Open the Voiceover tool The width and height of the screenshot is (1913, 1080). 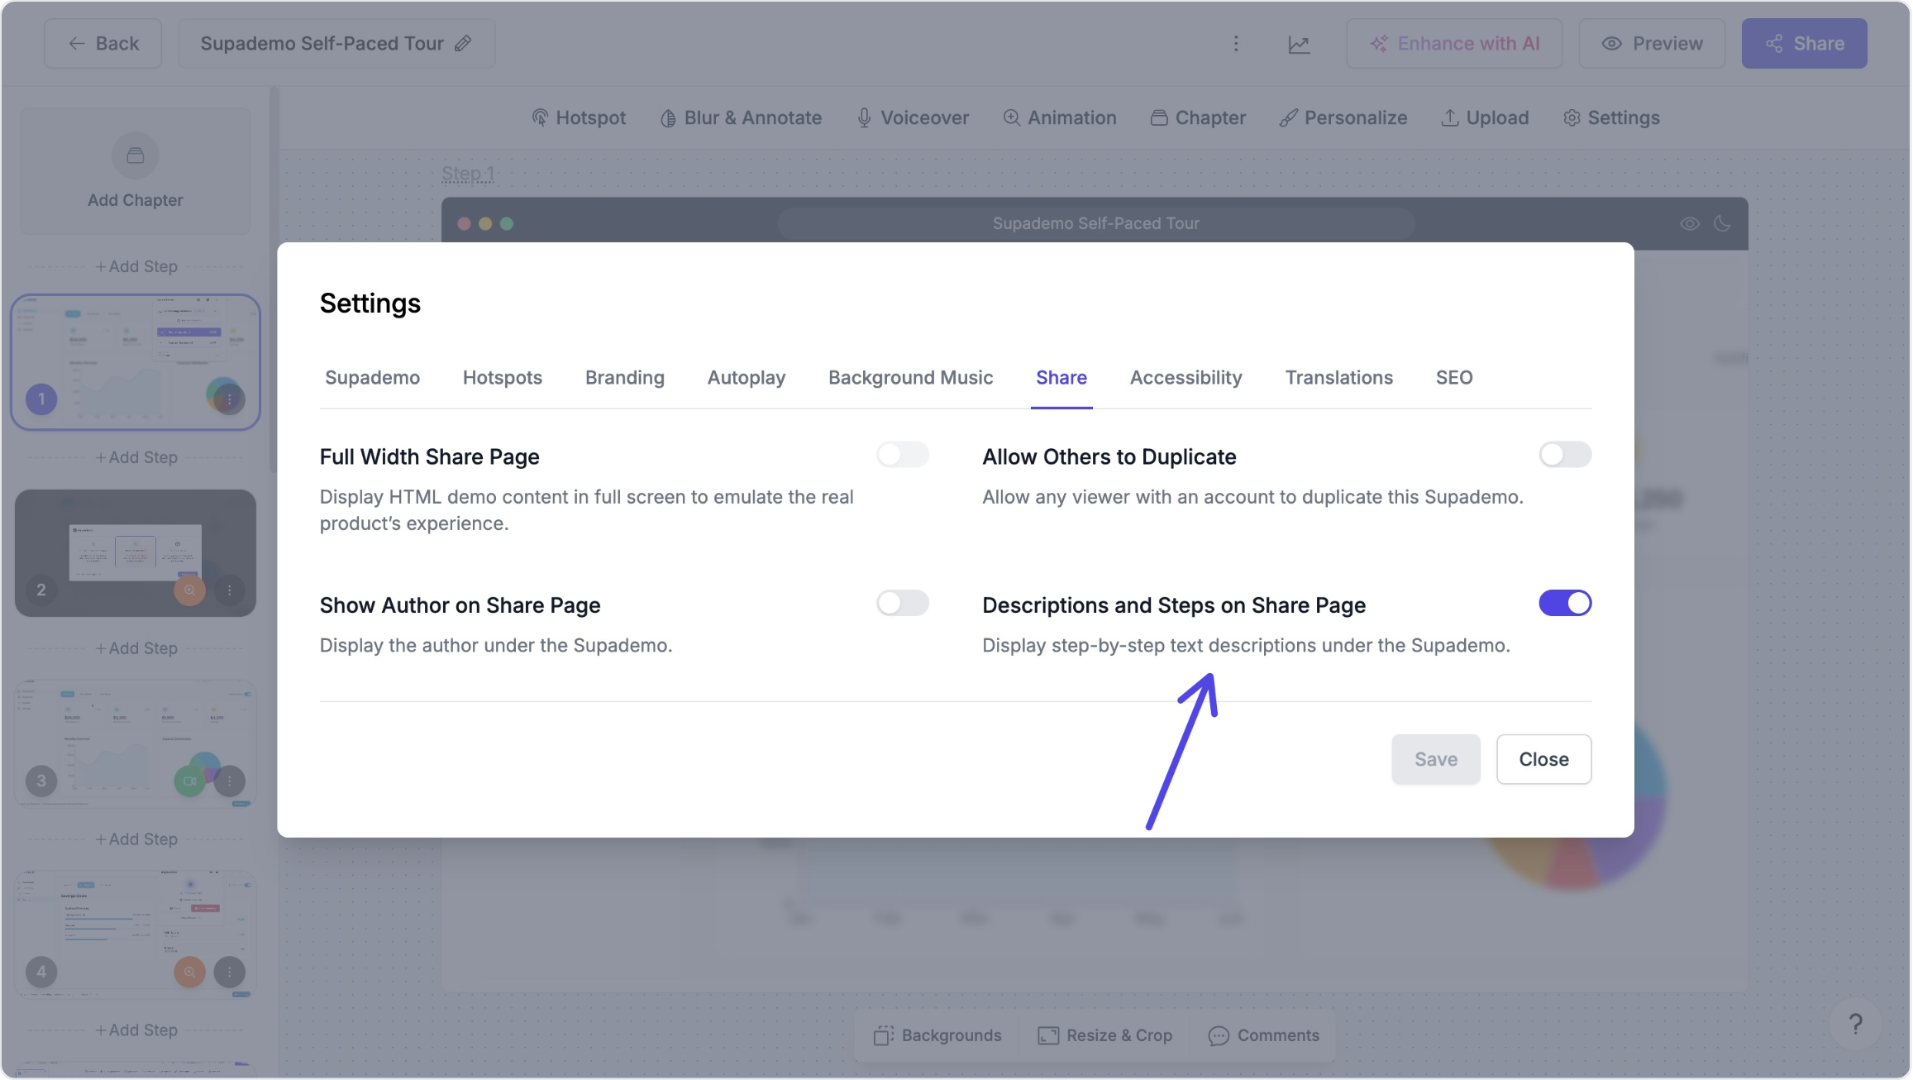[x=913, y=118]
